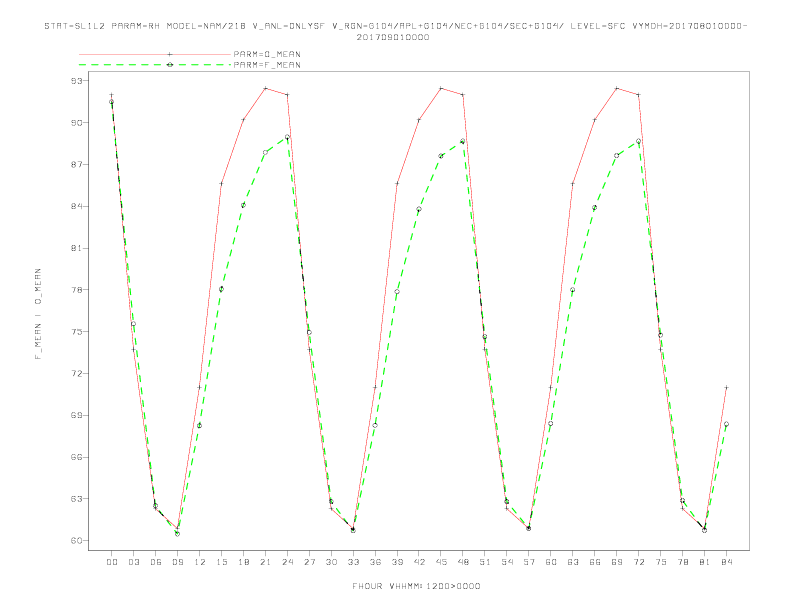Click x-axis tick label 66
The height and width of the screenshot is (612, 792).
click(595, 562)
